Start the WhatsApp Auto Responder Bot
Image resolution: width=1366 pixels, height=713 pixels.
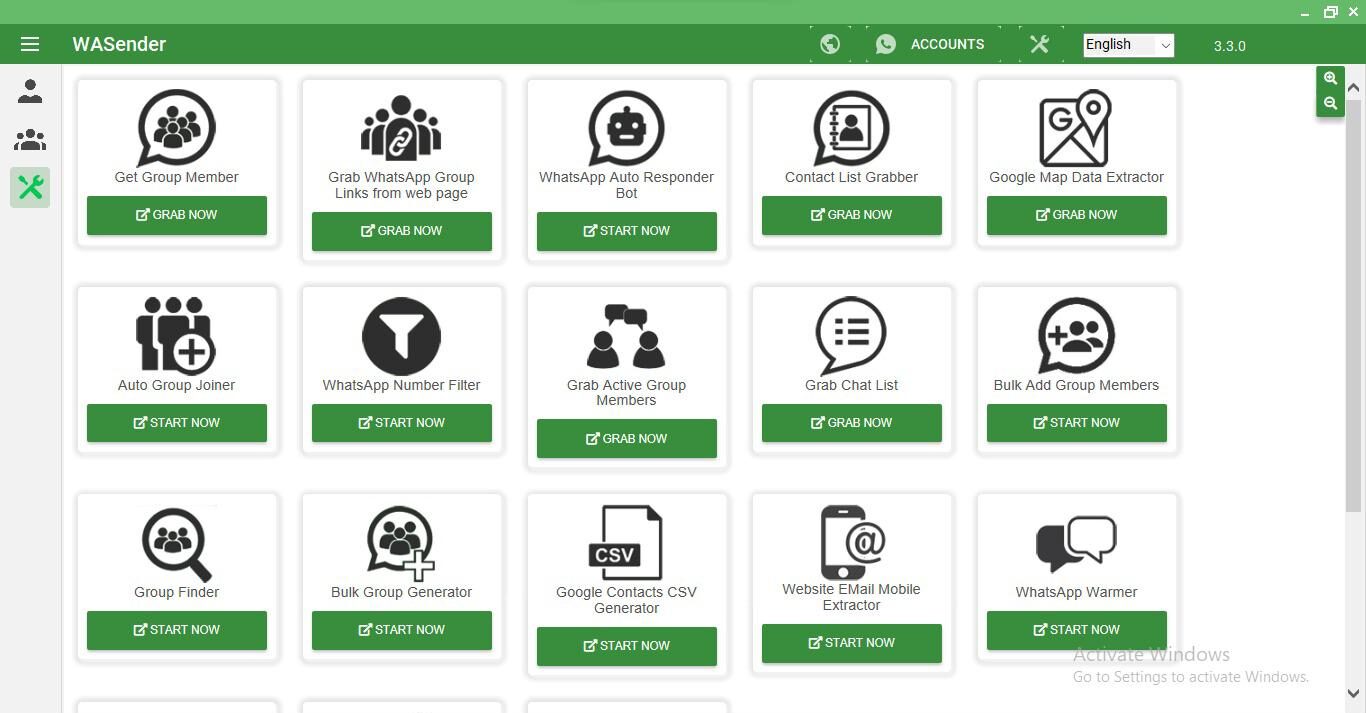[x=626, y=231]
